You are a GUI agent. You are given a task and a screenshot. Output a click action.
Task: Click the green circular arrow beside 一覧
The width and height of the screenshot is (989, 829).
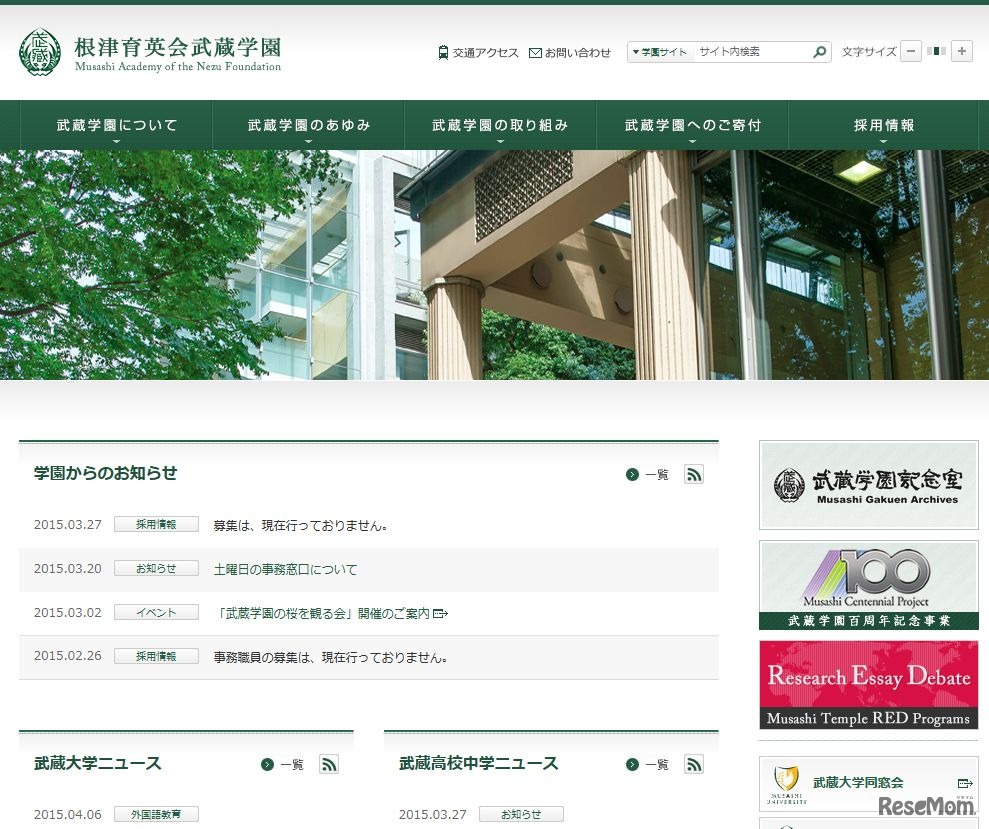[630, 474]
